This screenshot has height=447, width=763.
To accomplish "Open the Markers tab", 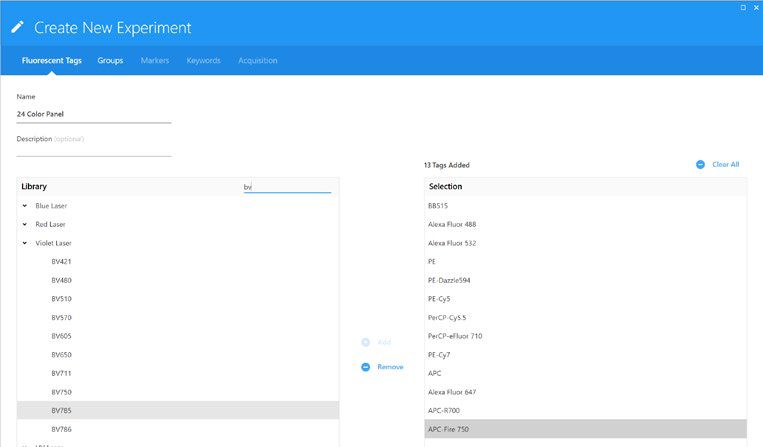I will [x=154, y=61].
